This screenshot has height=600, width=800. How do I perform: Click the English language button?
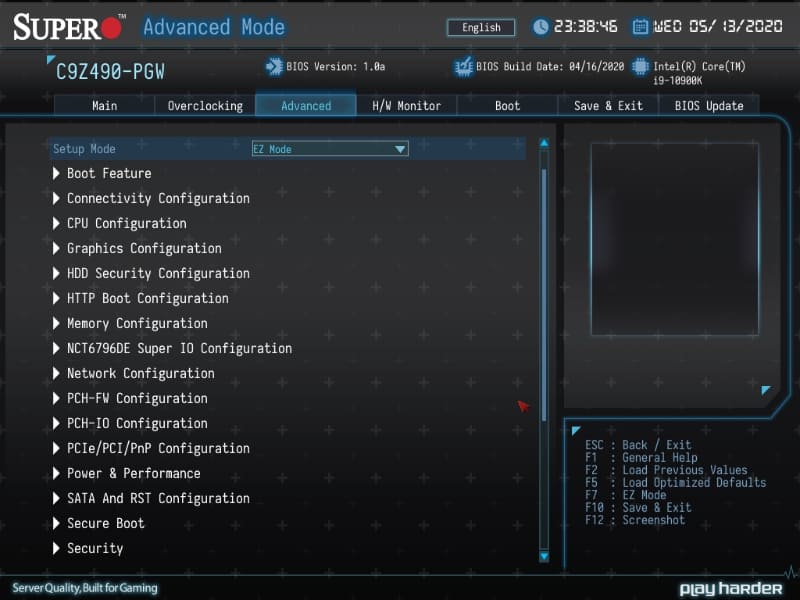pos(480,27)
